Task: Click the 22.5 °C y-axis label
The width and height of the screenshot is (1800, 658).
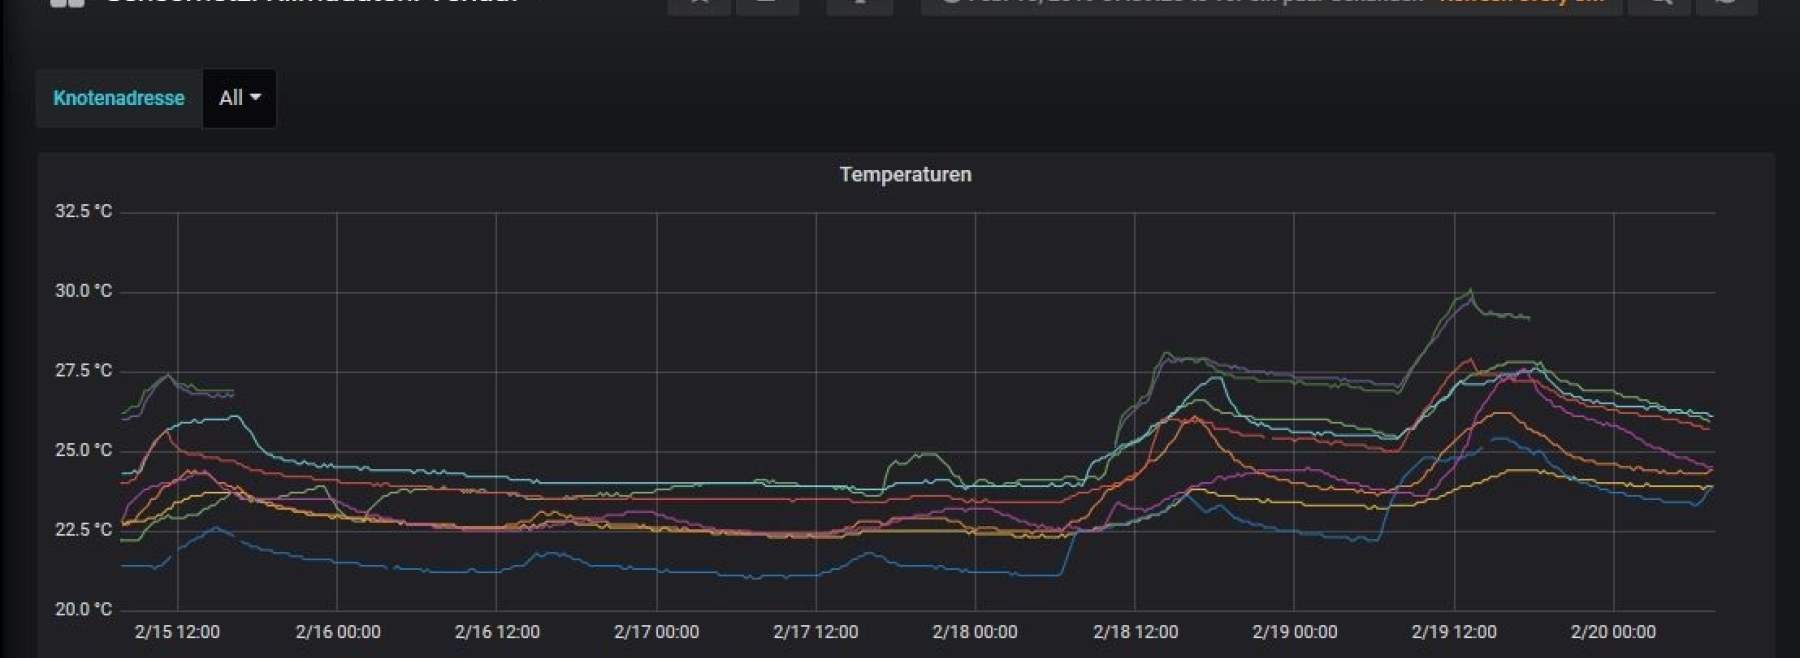Action: [83, 530]
